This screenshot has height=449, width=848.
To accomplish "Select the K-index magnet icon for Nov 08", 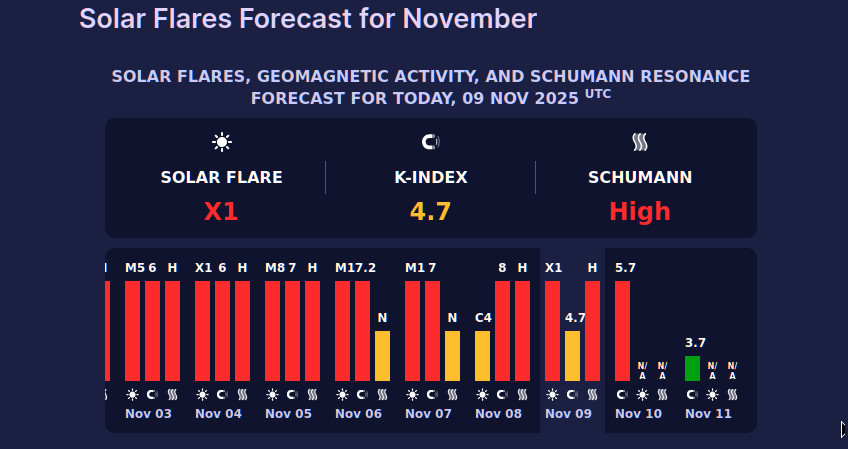I will (x=502, y=395).
